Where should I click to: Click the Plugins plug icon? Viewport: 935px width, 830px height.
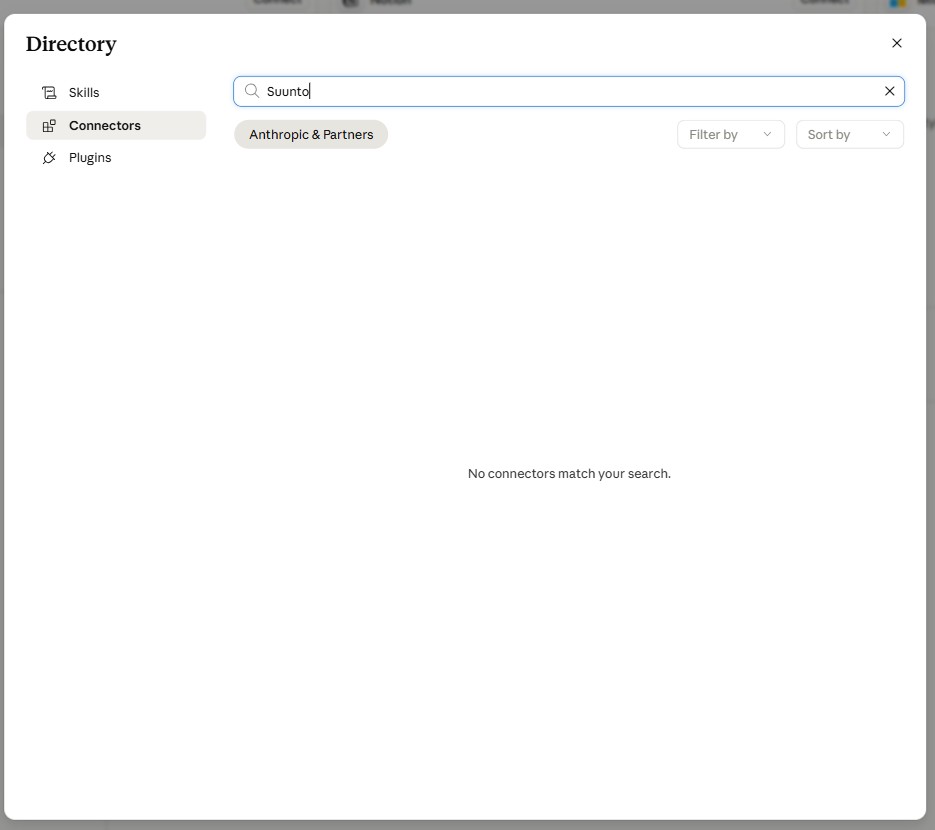[x=49, y=157]
